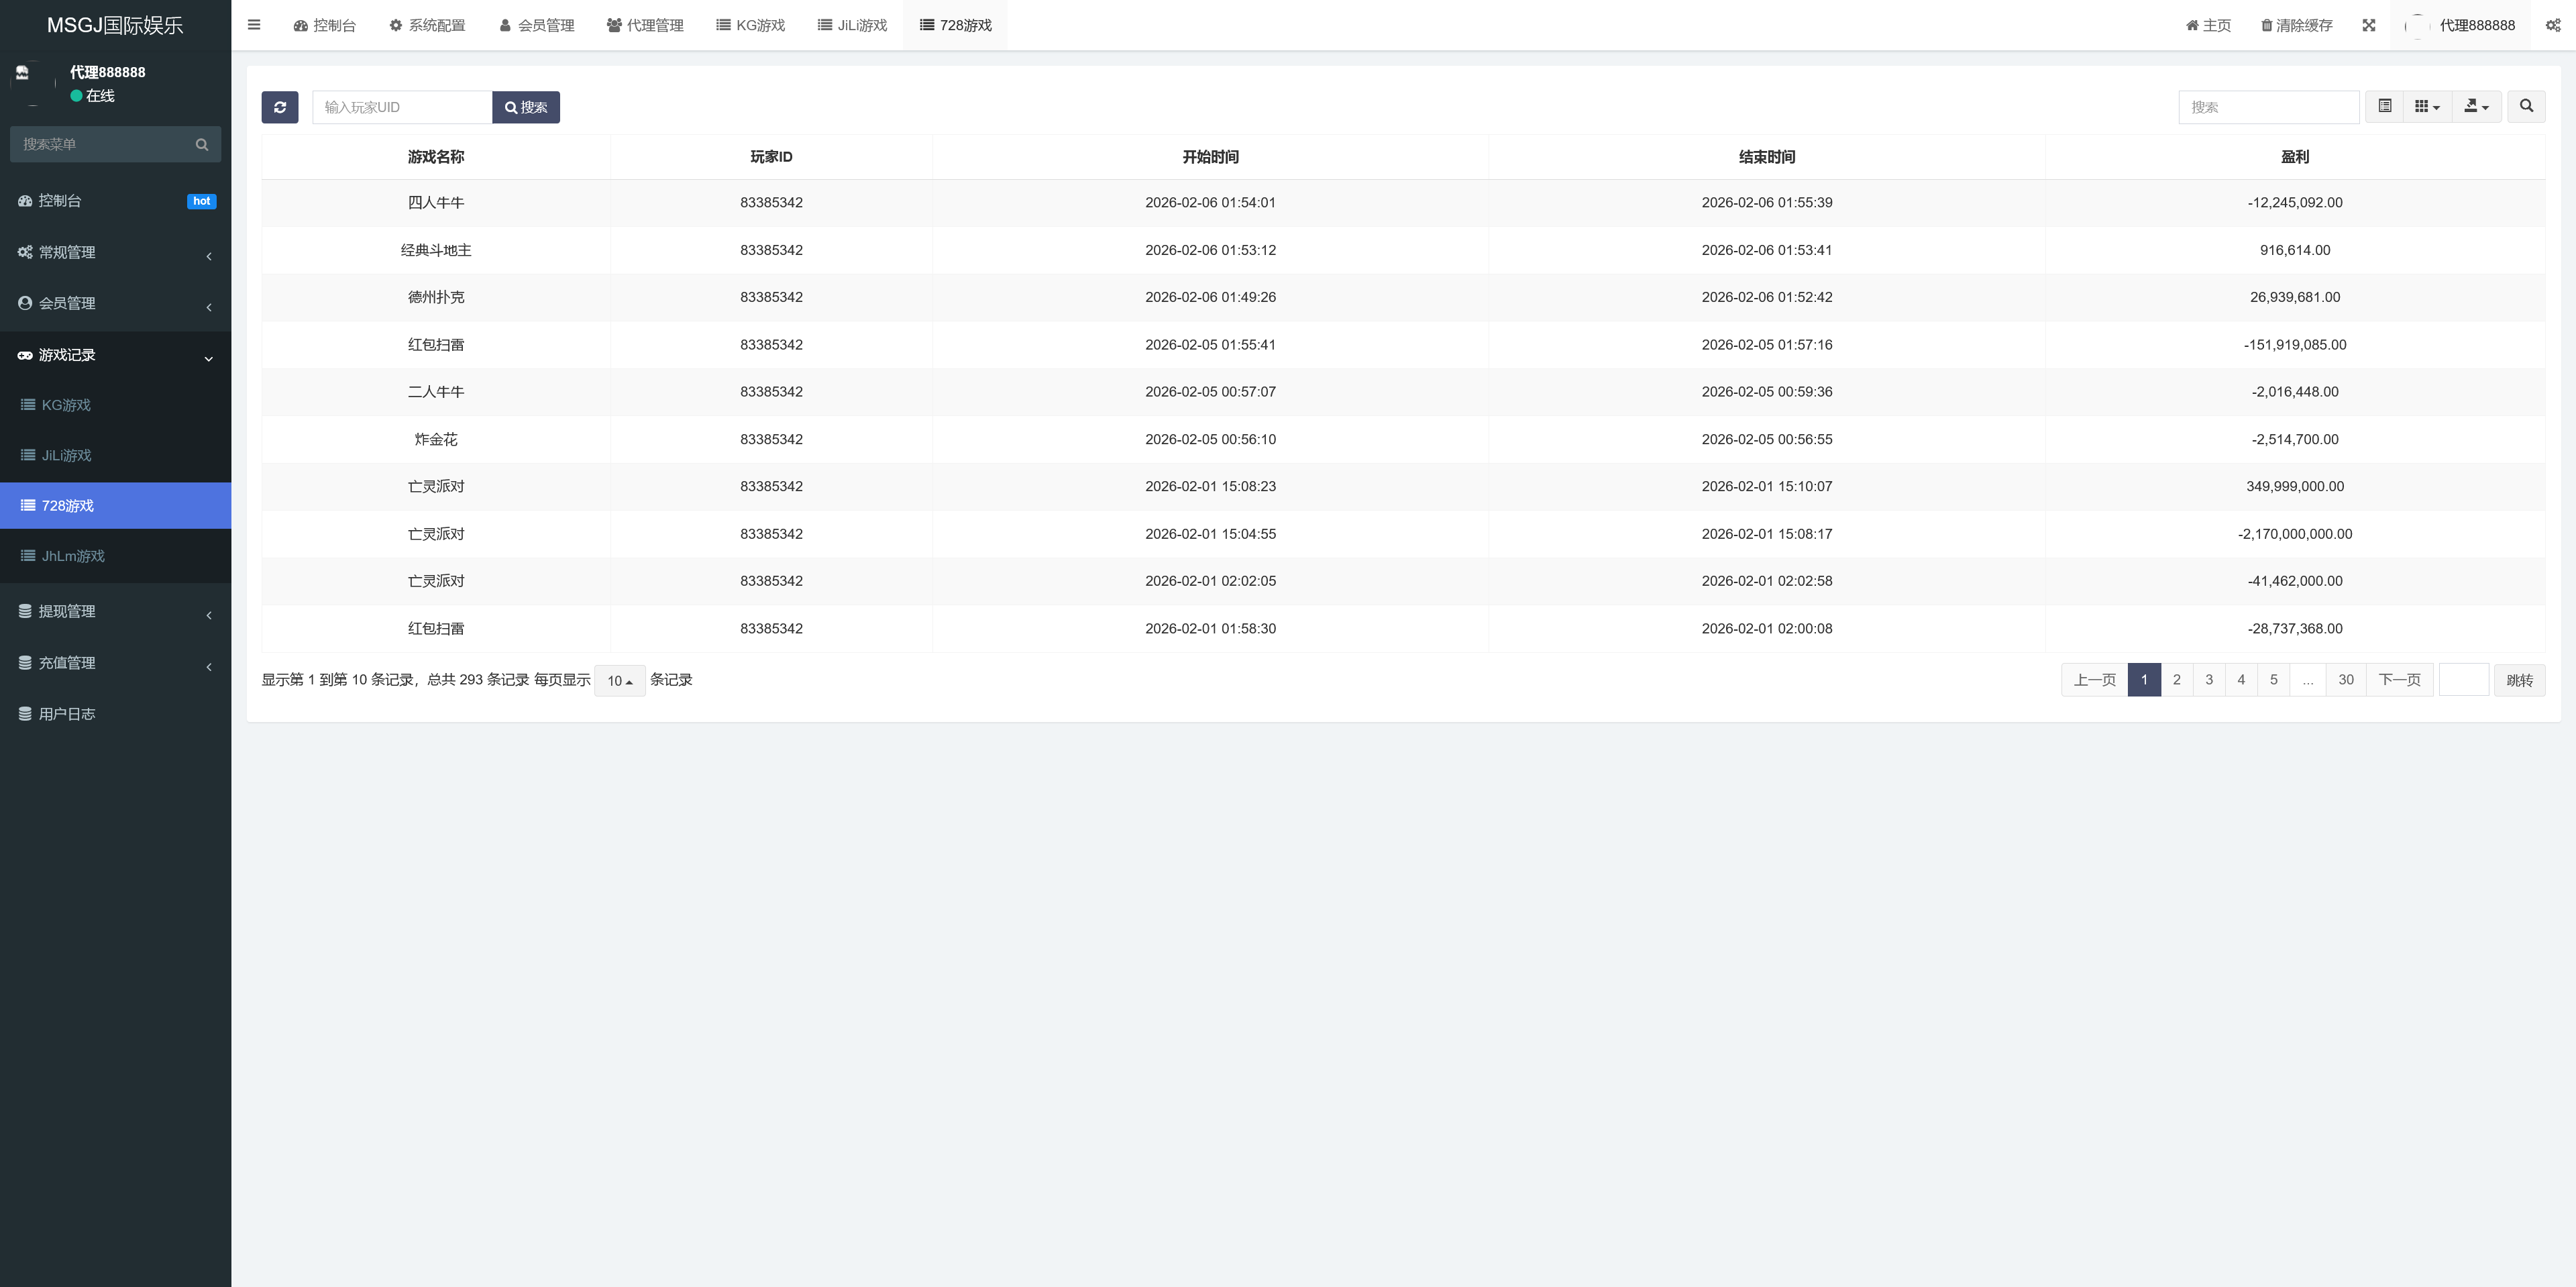Screen dimensions: 2576x1287
Task: Click the fullscreen expand icon
Action: [x=2369, y=25]
